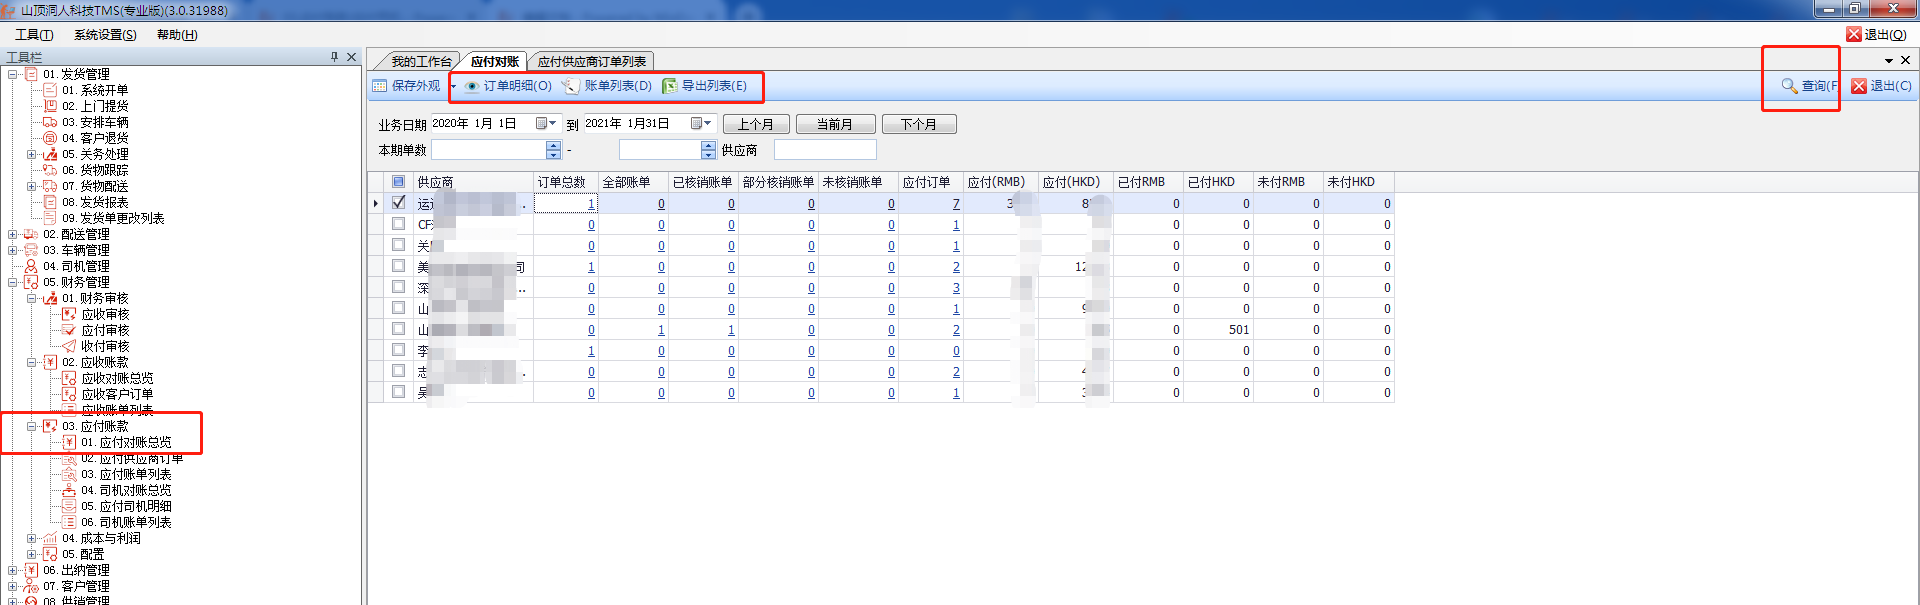Screen dimensions: 1920x605
Task: Check the second supplier row checkbox
Action: [399, 224]
